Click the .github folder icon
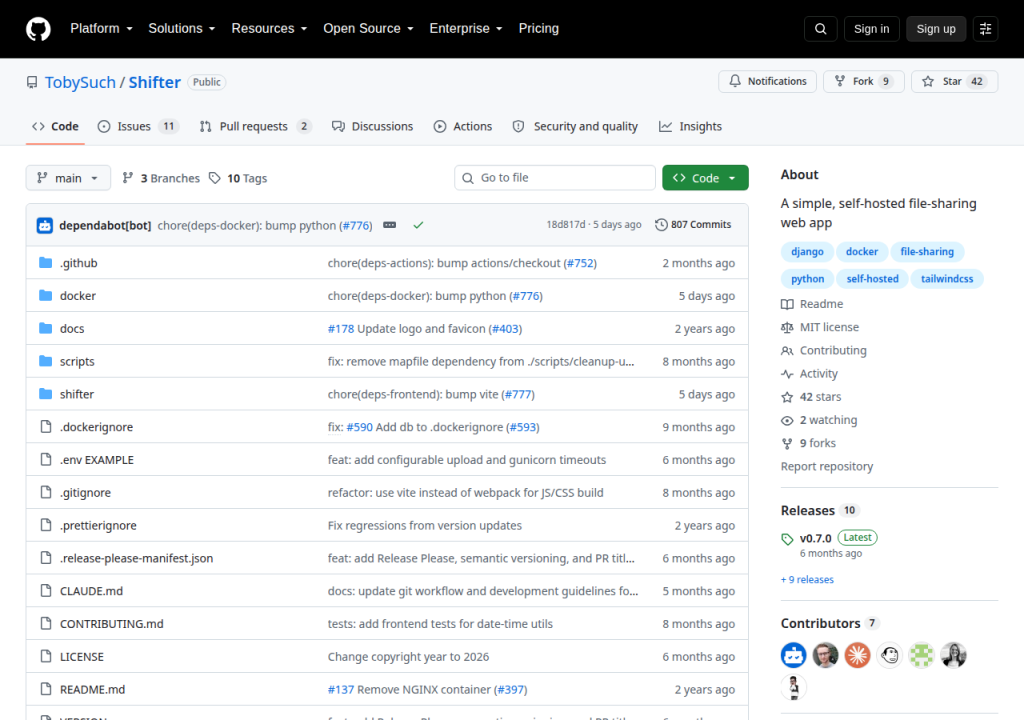Image resolution: width=1024 pixels, height=720 pixels. coord(46,263)
